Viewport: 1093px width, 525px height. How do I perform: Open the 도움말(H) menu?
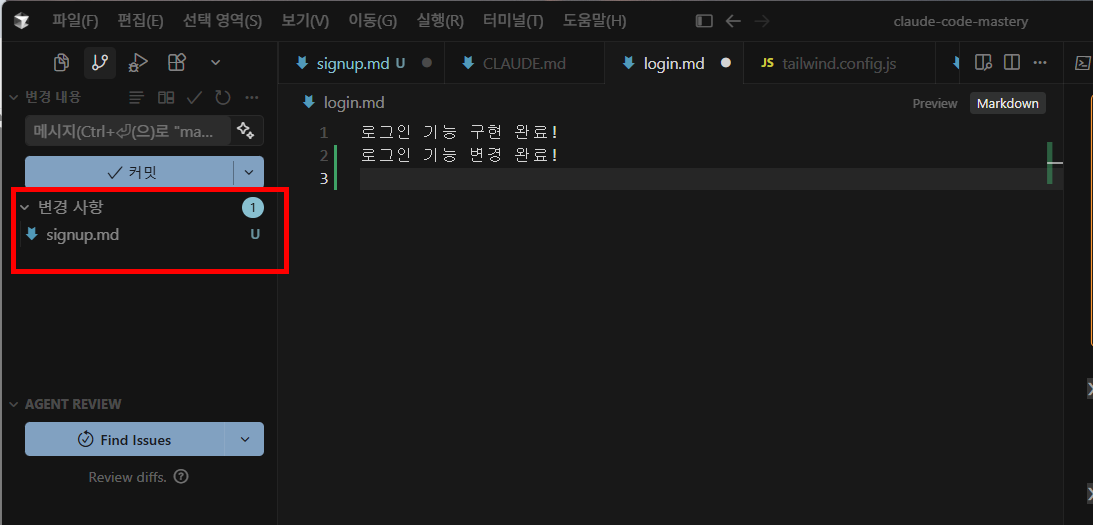[595, 21]
